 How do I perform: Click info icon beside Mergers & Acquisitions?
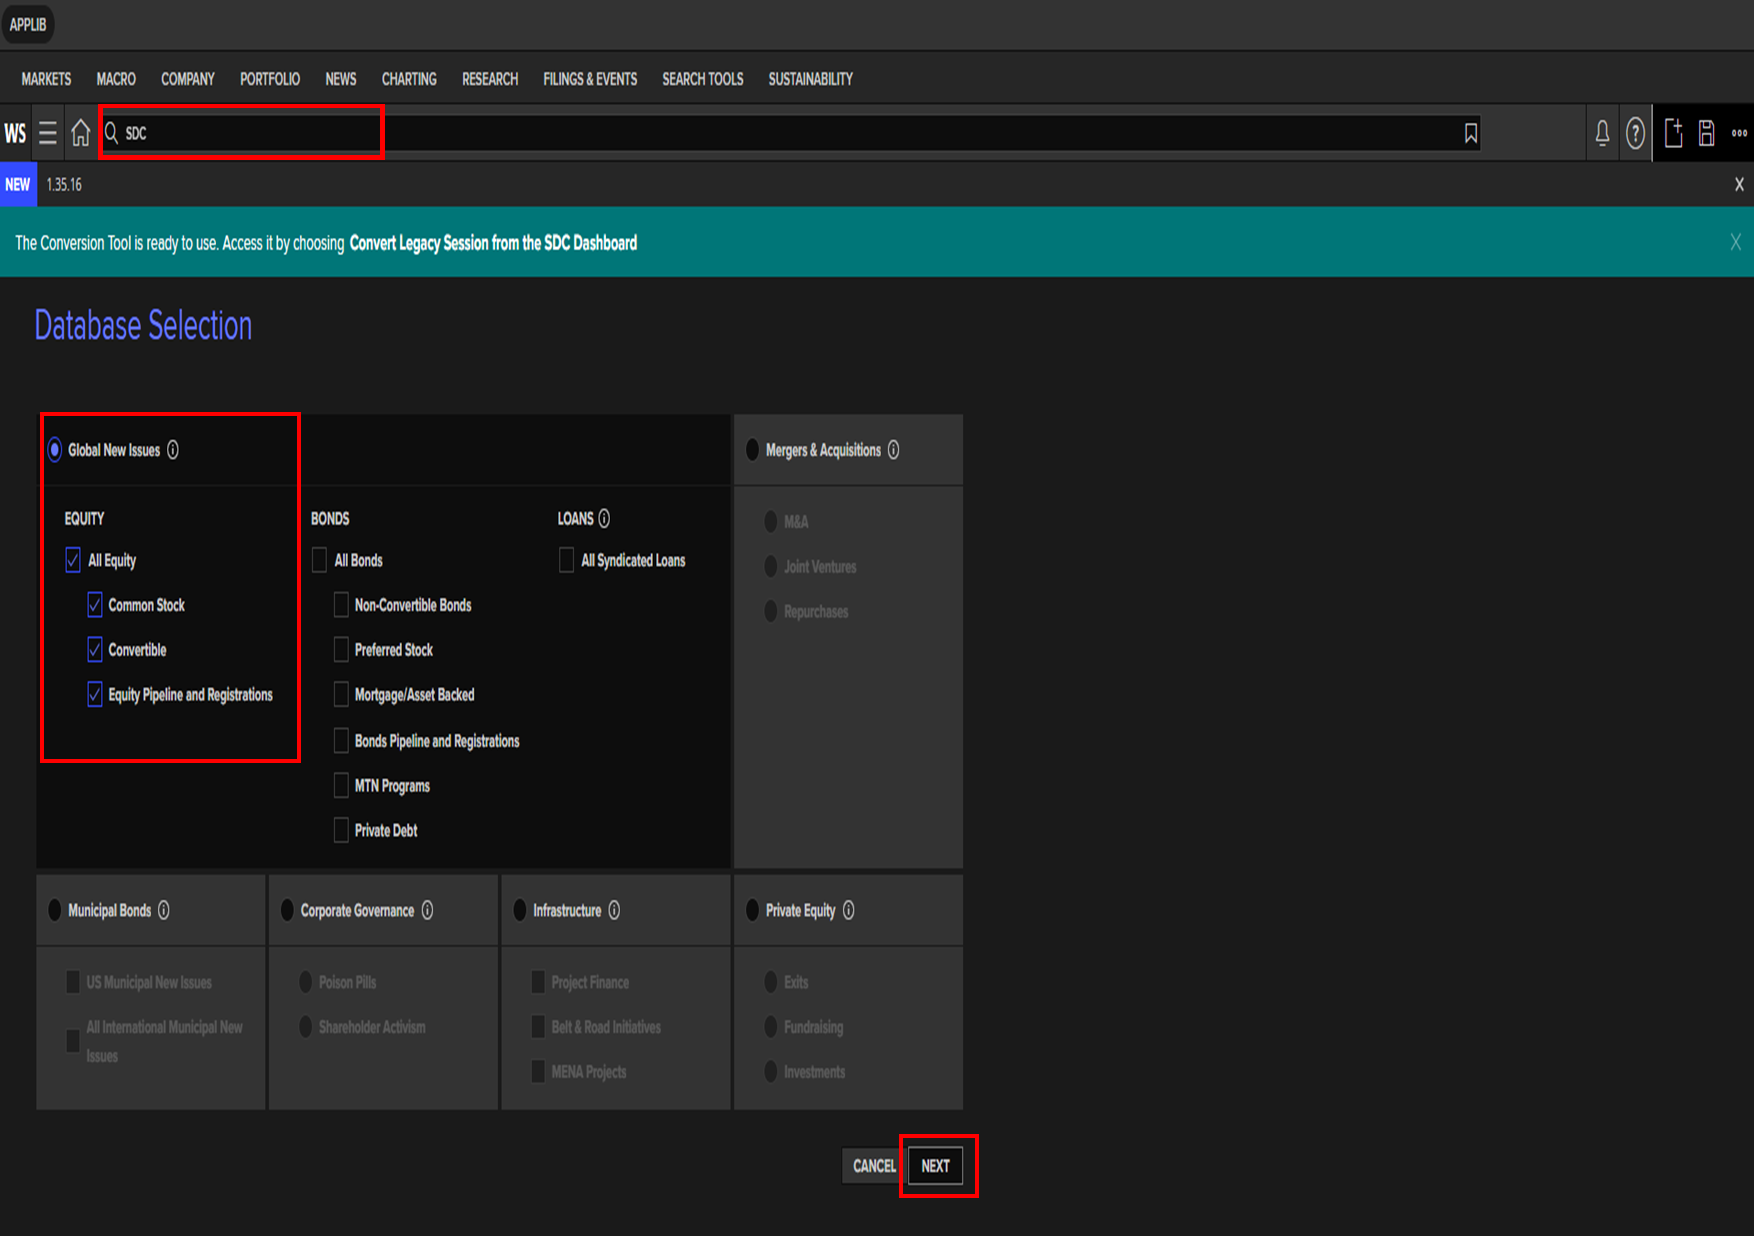tap(894, 450)
